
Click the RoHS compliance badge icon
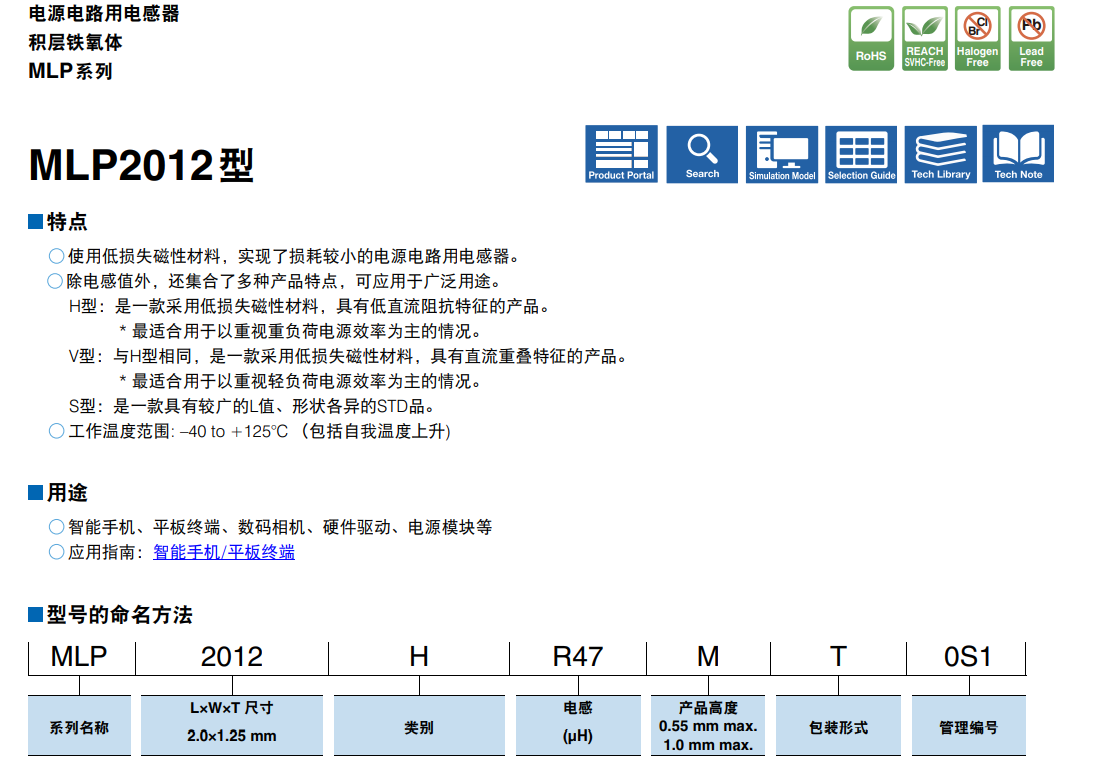(870, 39)
